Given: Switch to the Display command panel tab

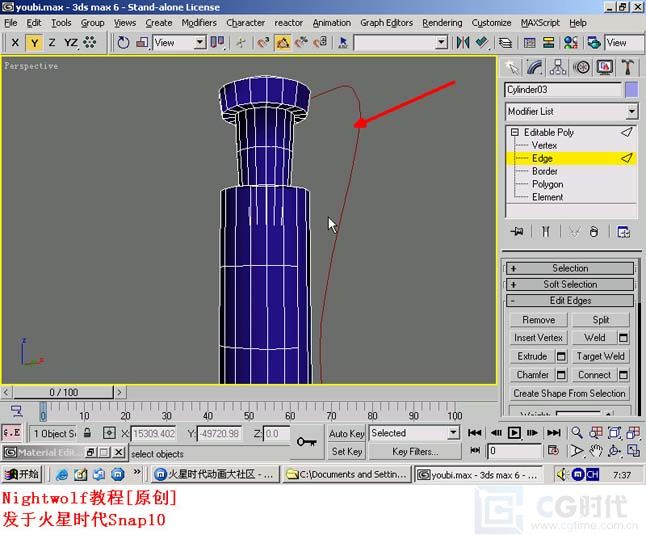Looking at the screenshot, I should (604, 67).
